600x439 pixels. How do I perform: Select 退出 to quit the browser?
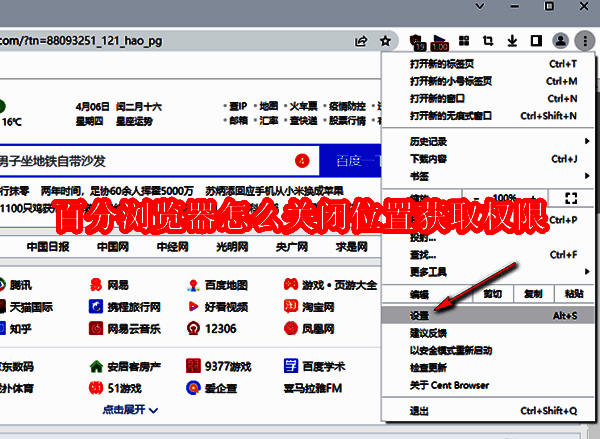tap(488, 411)
